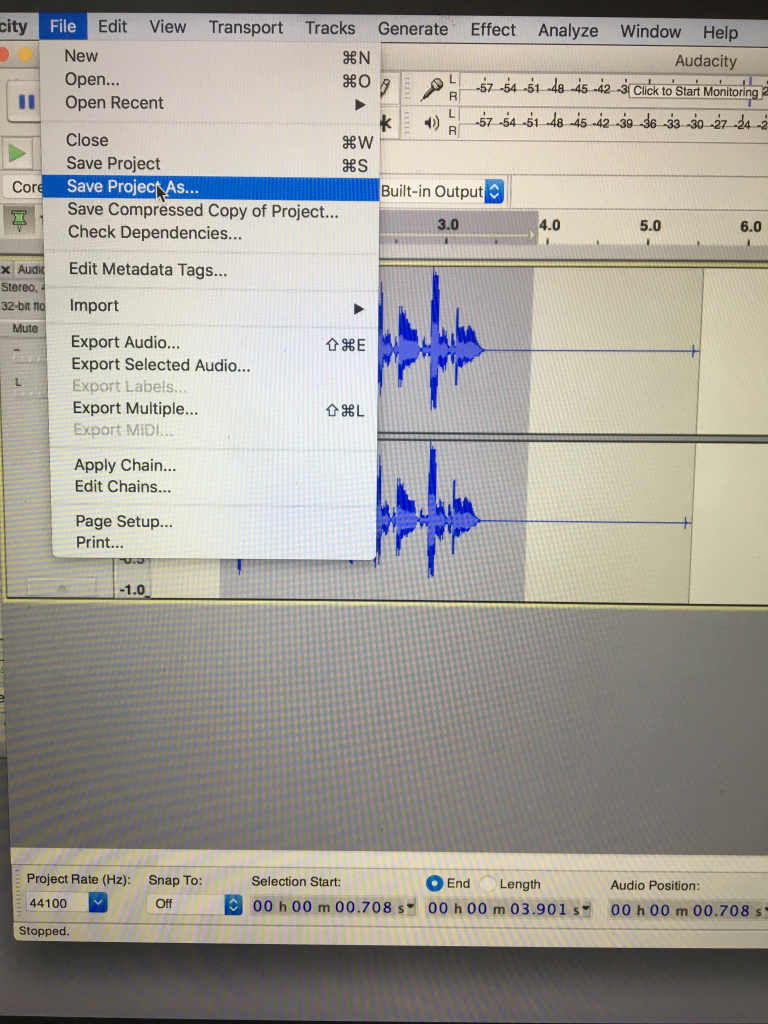Open the Generate menu
This screenshot has height=1024, width=768.
tap(413, 29)
